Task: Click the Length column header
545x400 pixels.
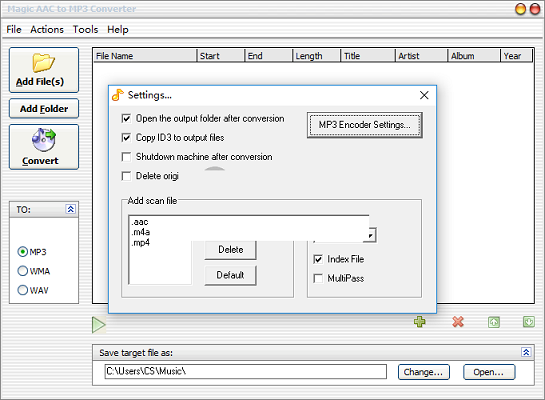Action: tap(317, 56)
